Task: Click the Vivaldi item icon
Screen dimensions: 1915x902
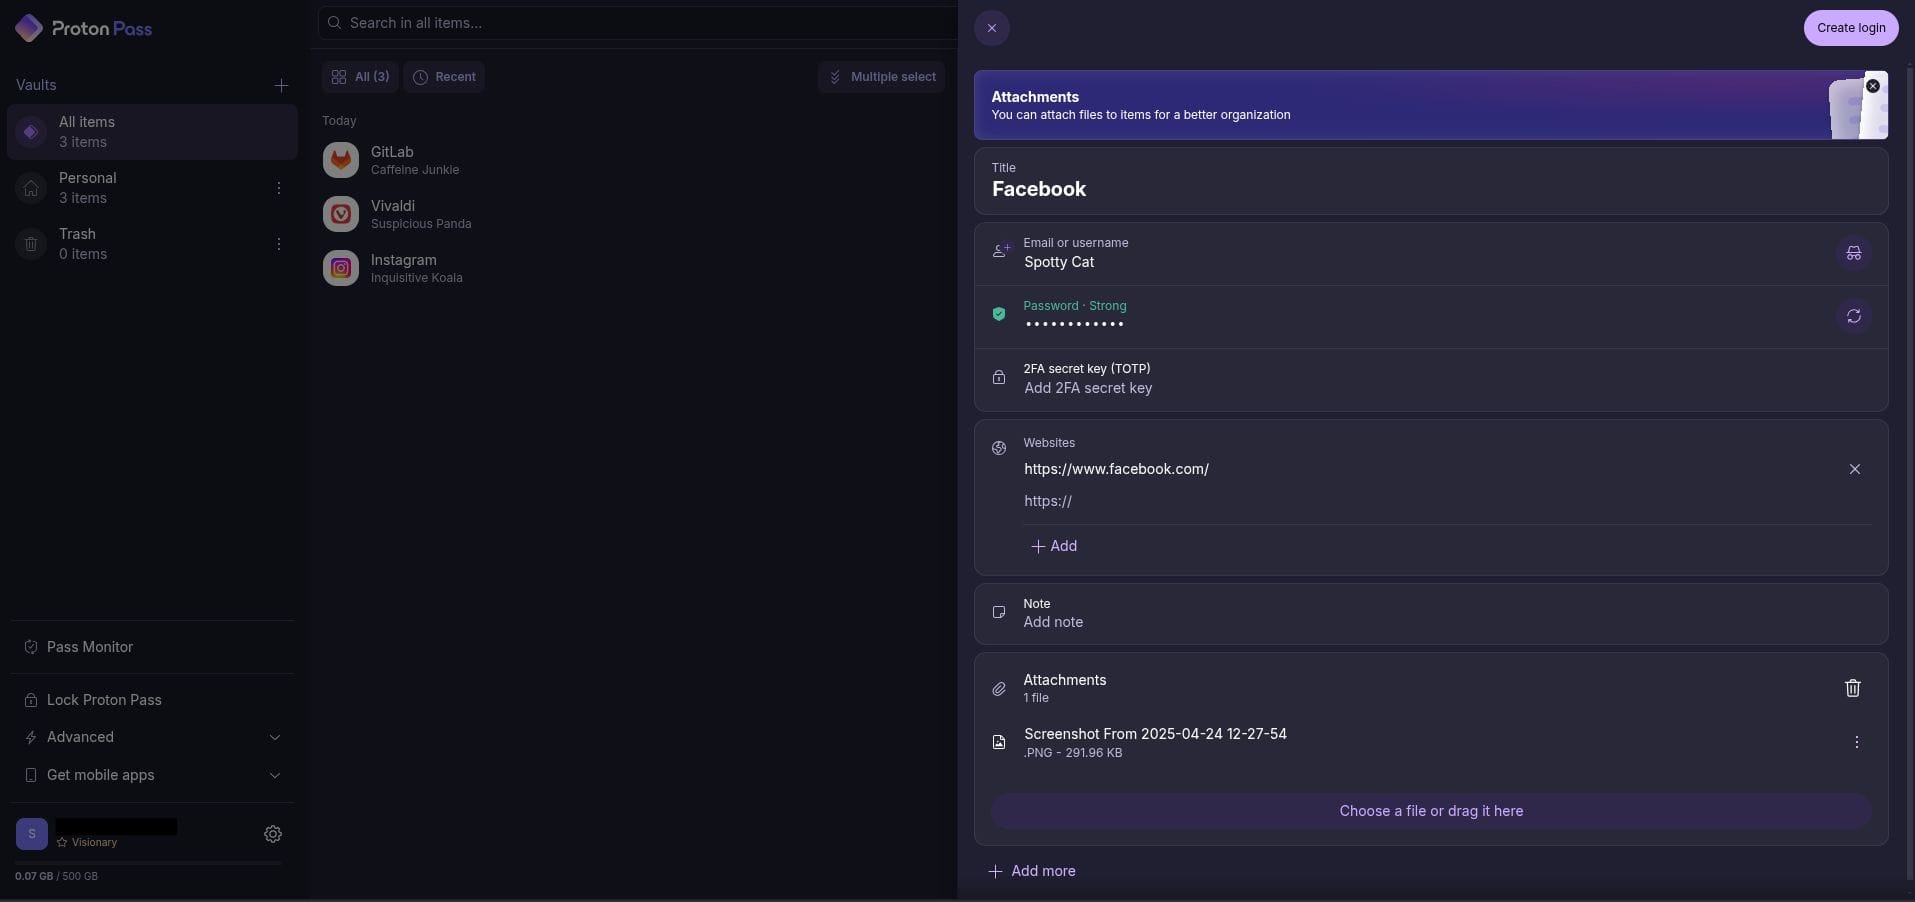Action: [x=341, y=214]
